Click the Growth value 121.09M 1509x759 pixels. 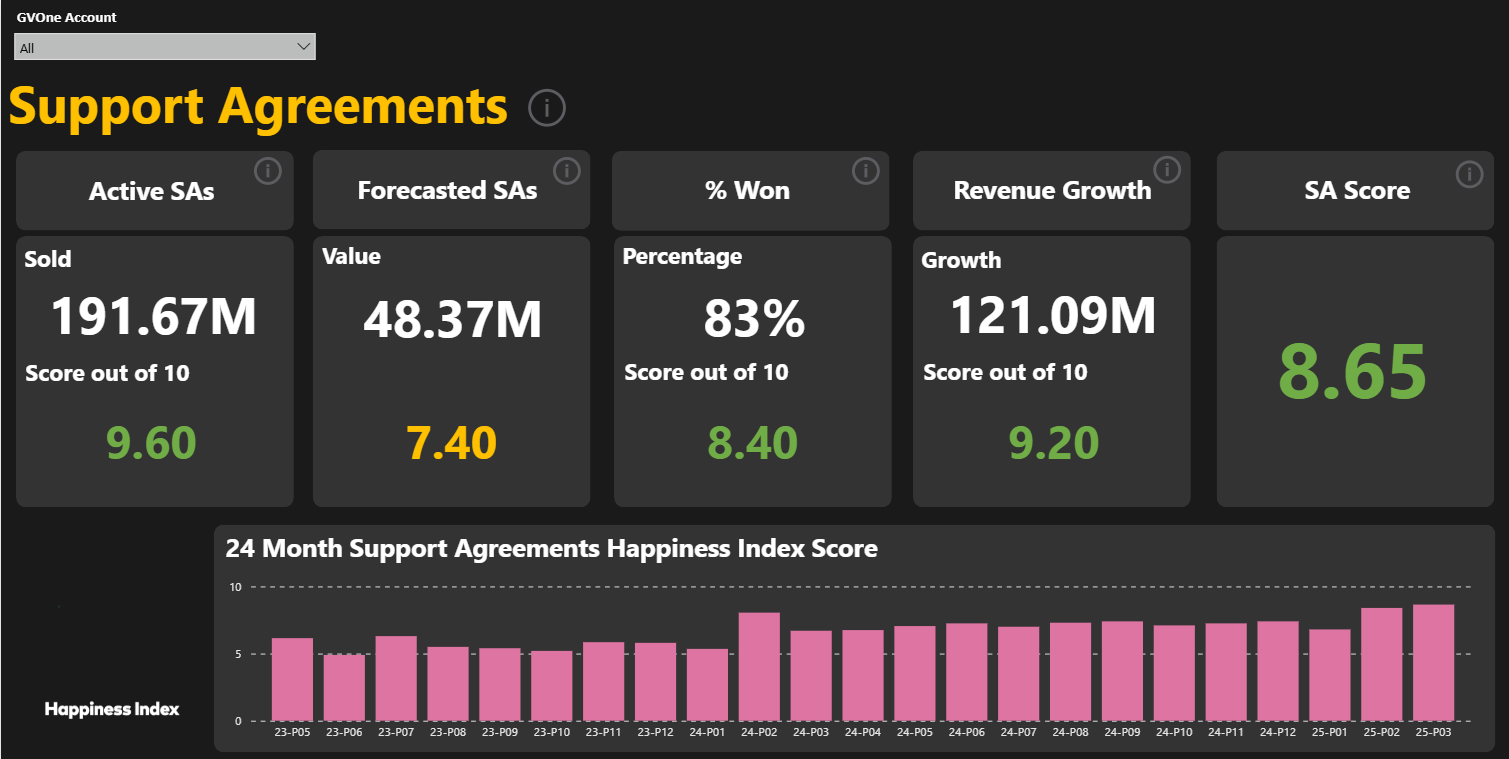click(1053, 316)
